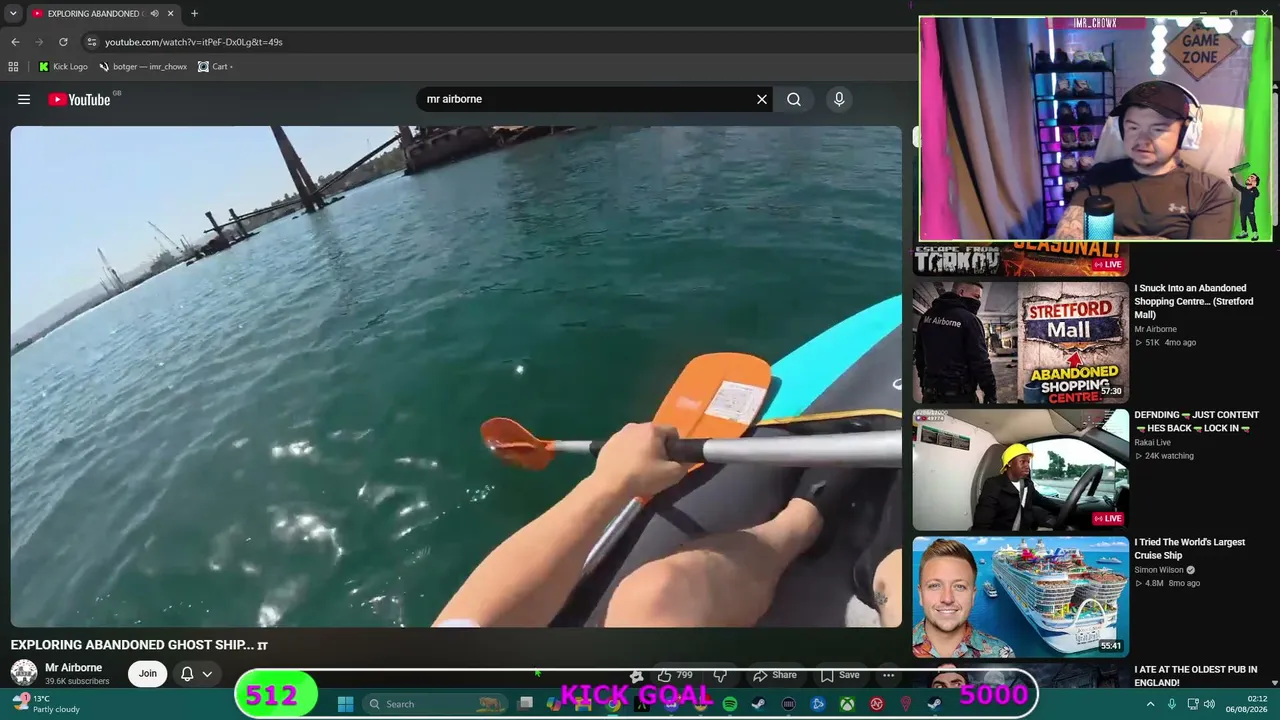Open the weather widget showing 13°C
This screenshot has width=1280, height=720.
click(x=46, y=704)
